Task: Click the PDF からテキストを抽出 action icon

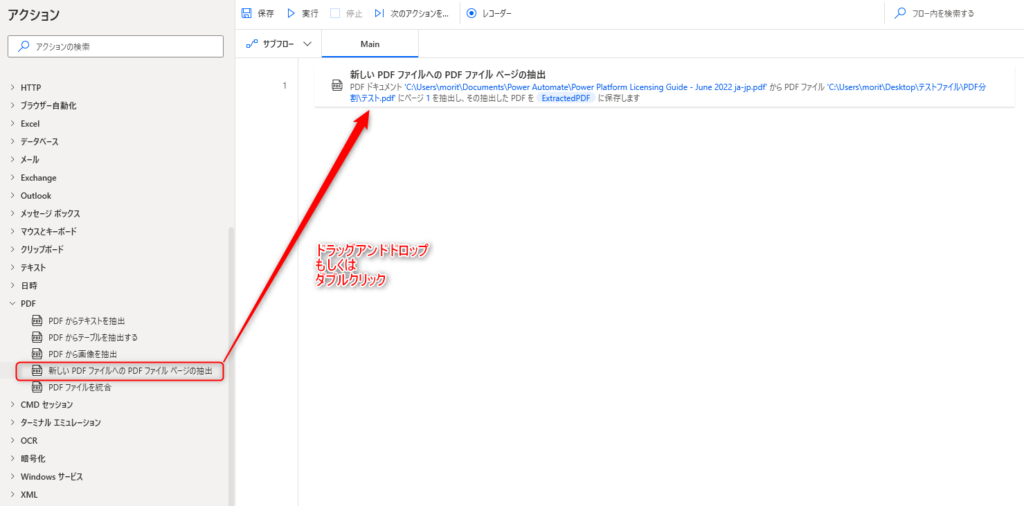Action: click(x=38, y=321)
